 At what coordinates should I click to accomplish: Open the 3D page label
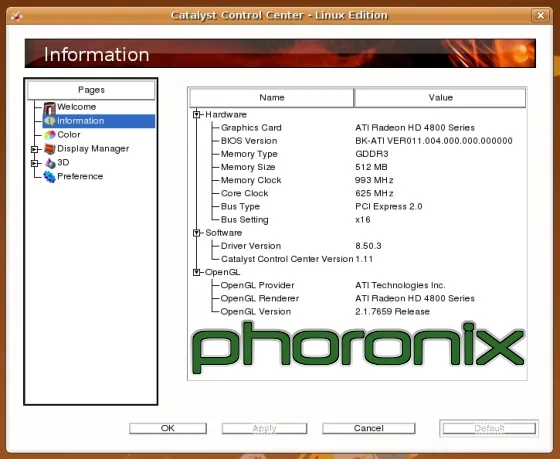63,163
